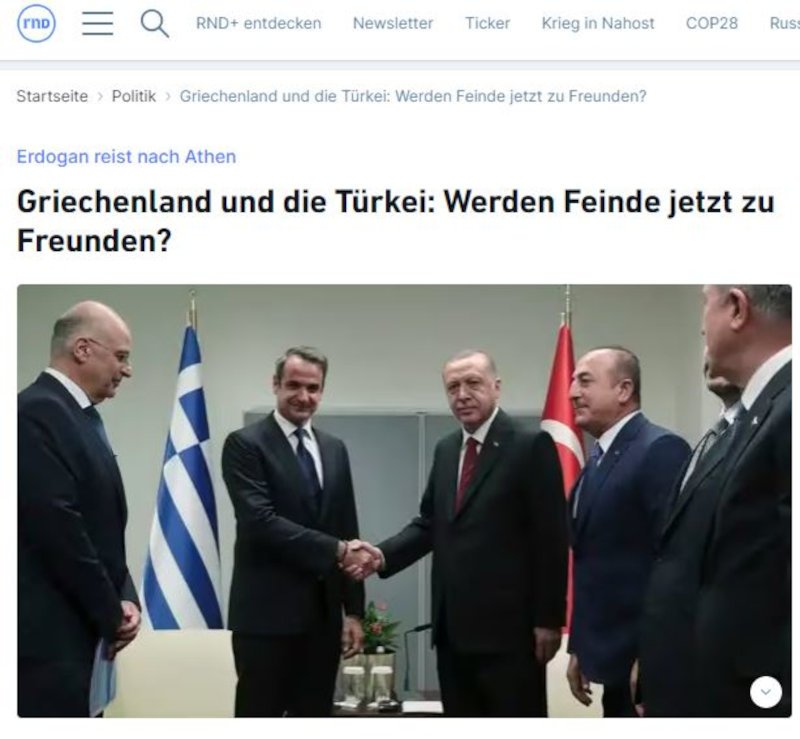Click the article title breadcrumb

tap(413, 96)
